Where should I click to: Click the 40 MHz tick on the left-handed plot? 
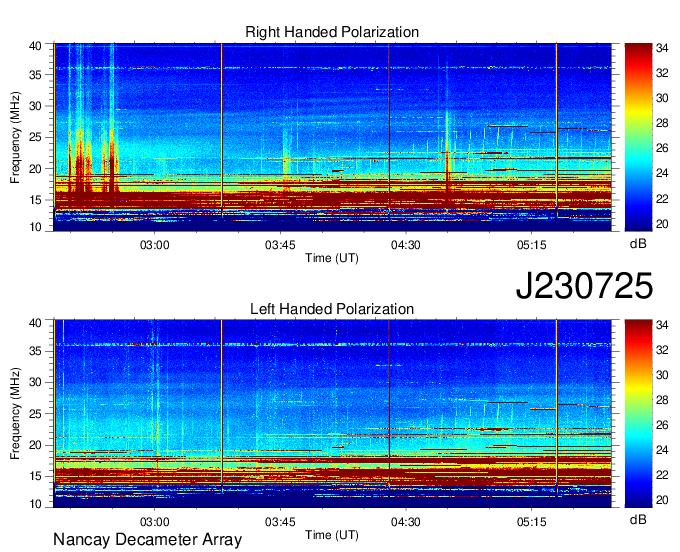tap(36, 323)
